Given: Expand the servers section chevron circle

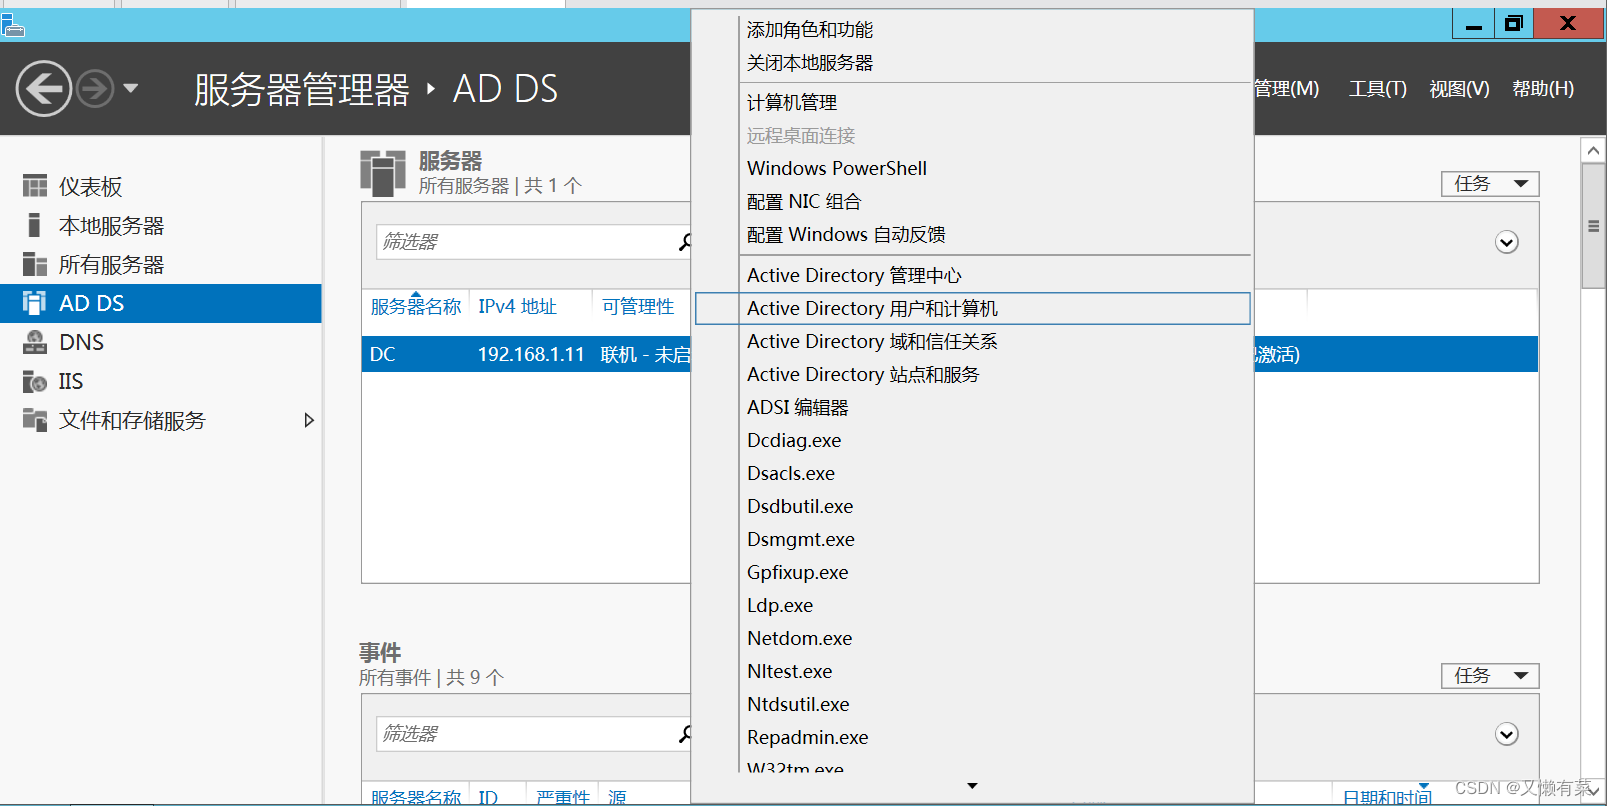Looking at the screenshot, I should pos(1507,242).
